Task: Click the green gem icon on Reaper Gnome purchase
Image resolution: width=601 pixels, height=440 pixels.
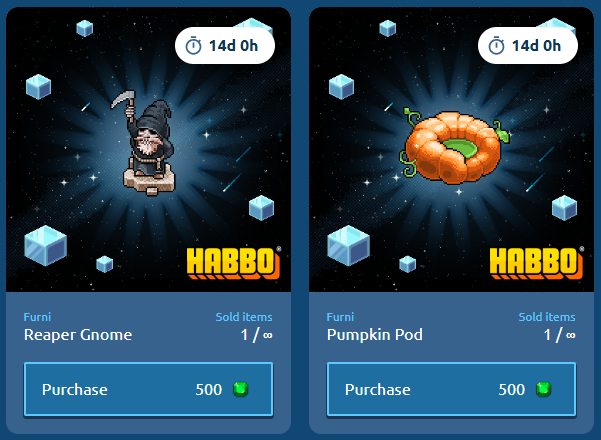Action: pos(241,389)
